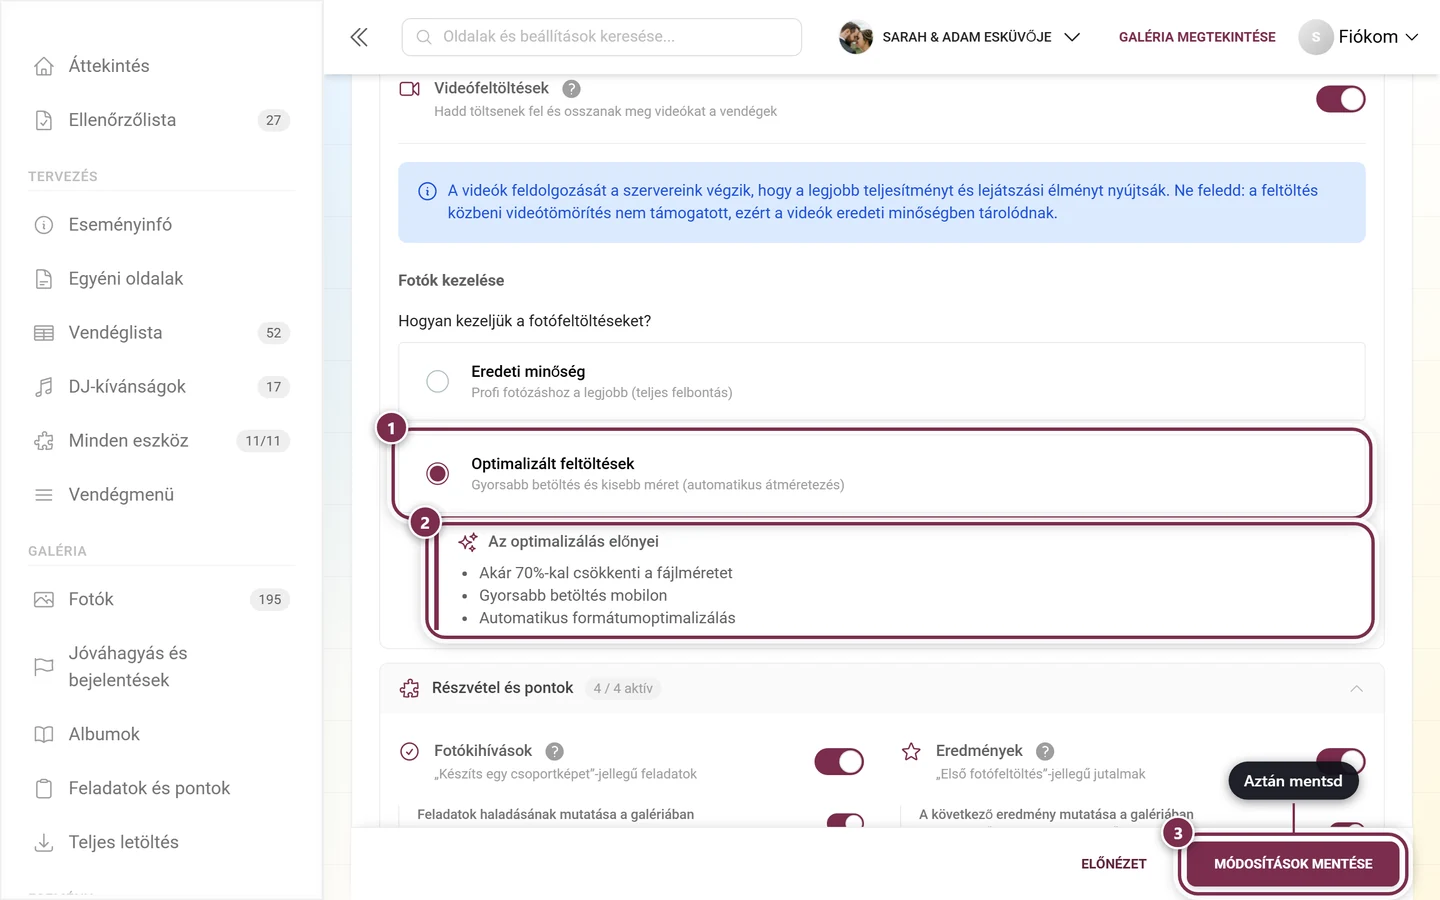Open the help icon next to Eredmények
This screenshot has height=900, width=1440.
1045,751
